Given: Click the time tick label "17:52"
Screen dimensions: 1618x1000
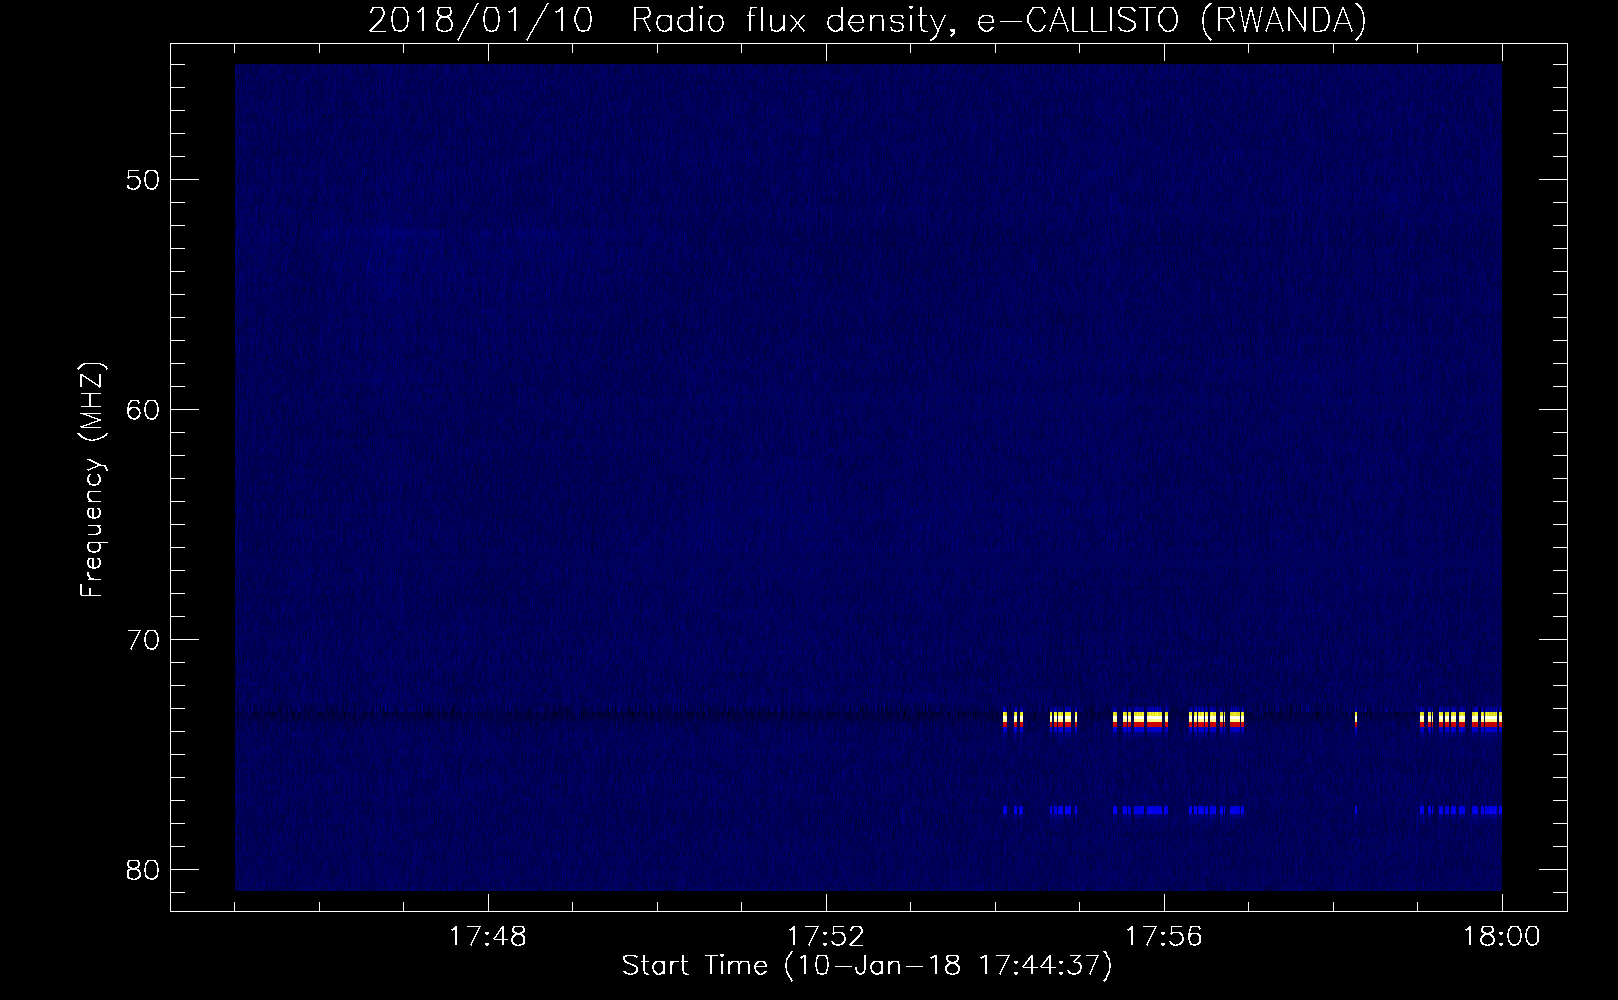Looking at the screenshot, I should pyautogui.click(x=826, y=937).
